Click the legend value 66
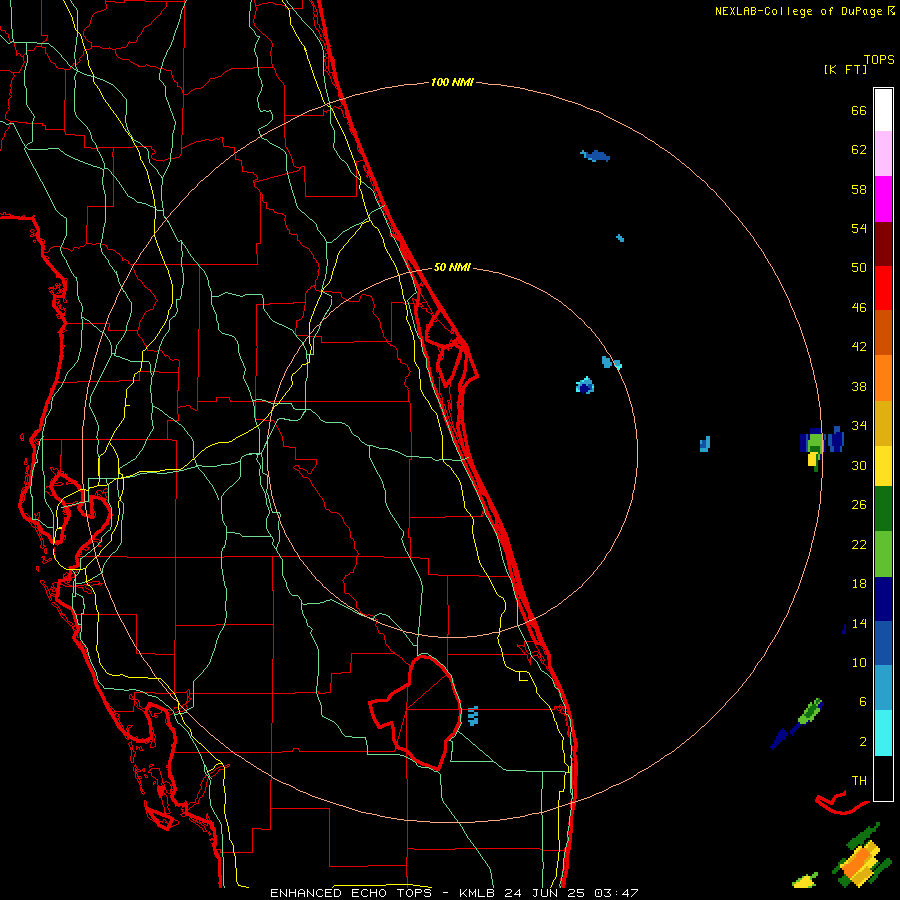900x900 pixels. coord(859,110)
